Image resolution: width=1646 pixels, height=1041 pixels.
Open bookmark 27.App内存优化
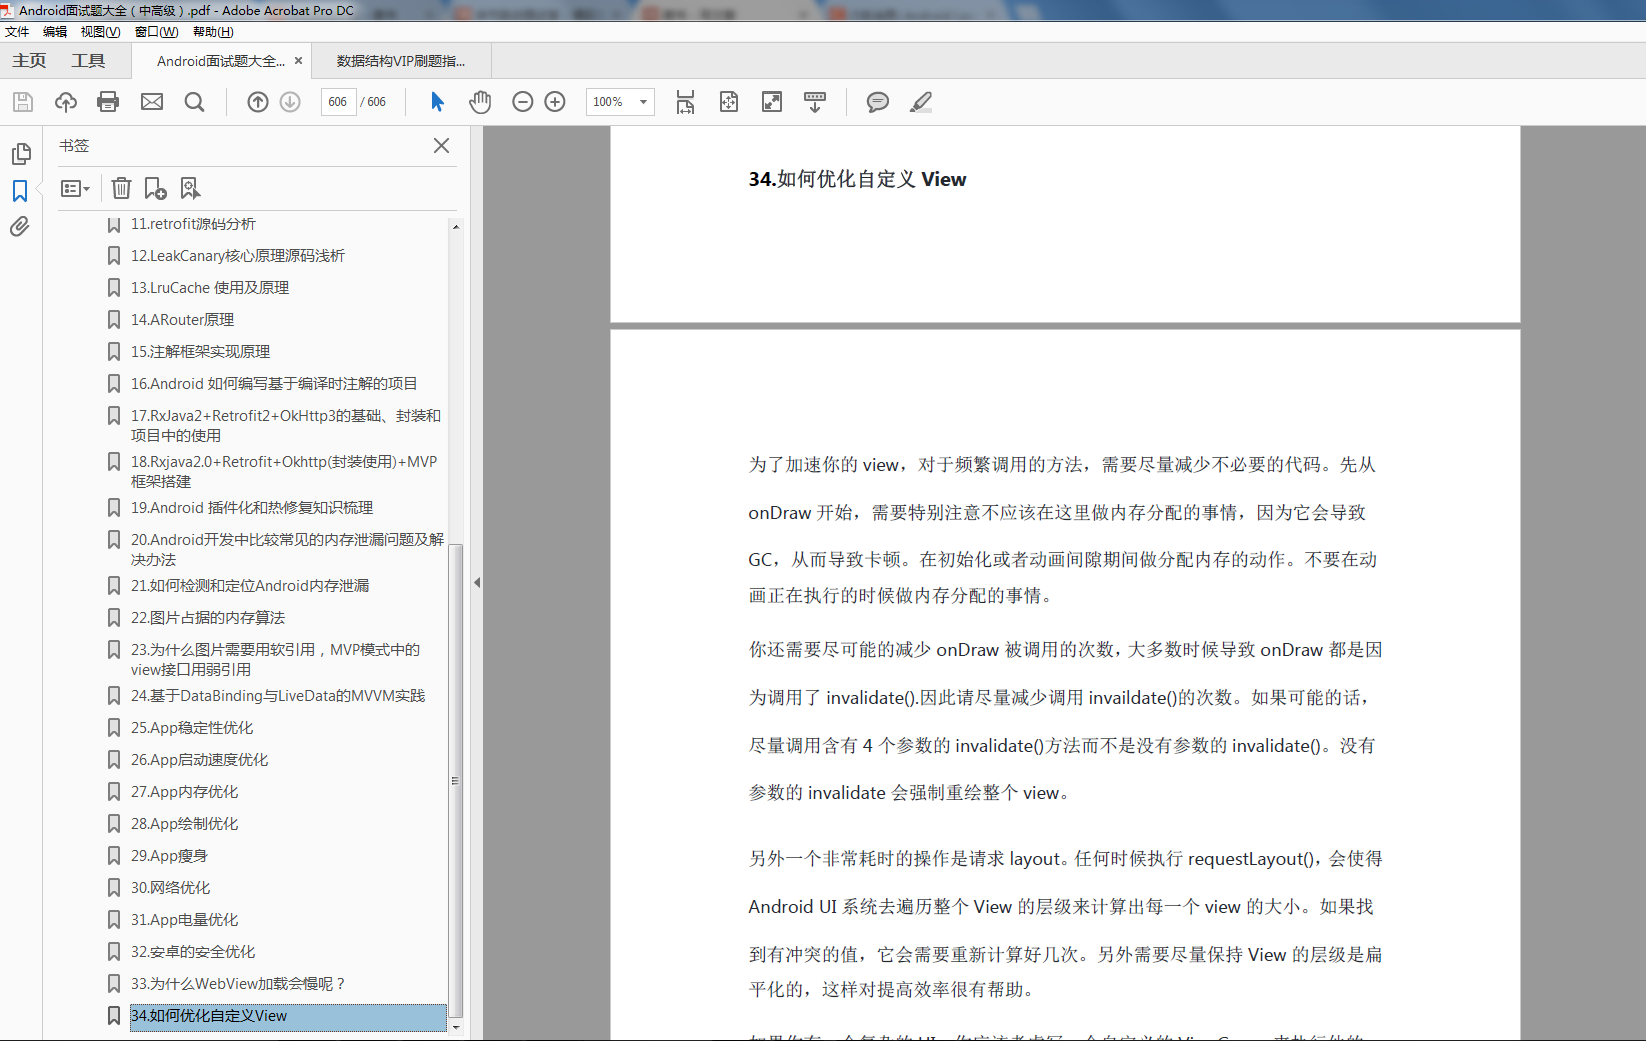[x=184, y=792]
